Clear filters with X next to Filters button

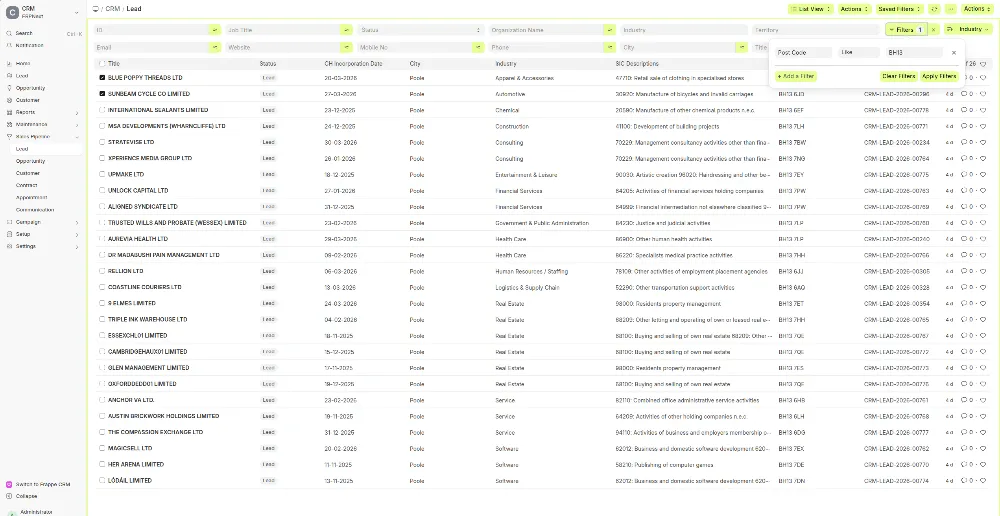[x=934, y=30]
